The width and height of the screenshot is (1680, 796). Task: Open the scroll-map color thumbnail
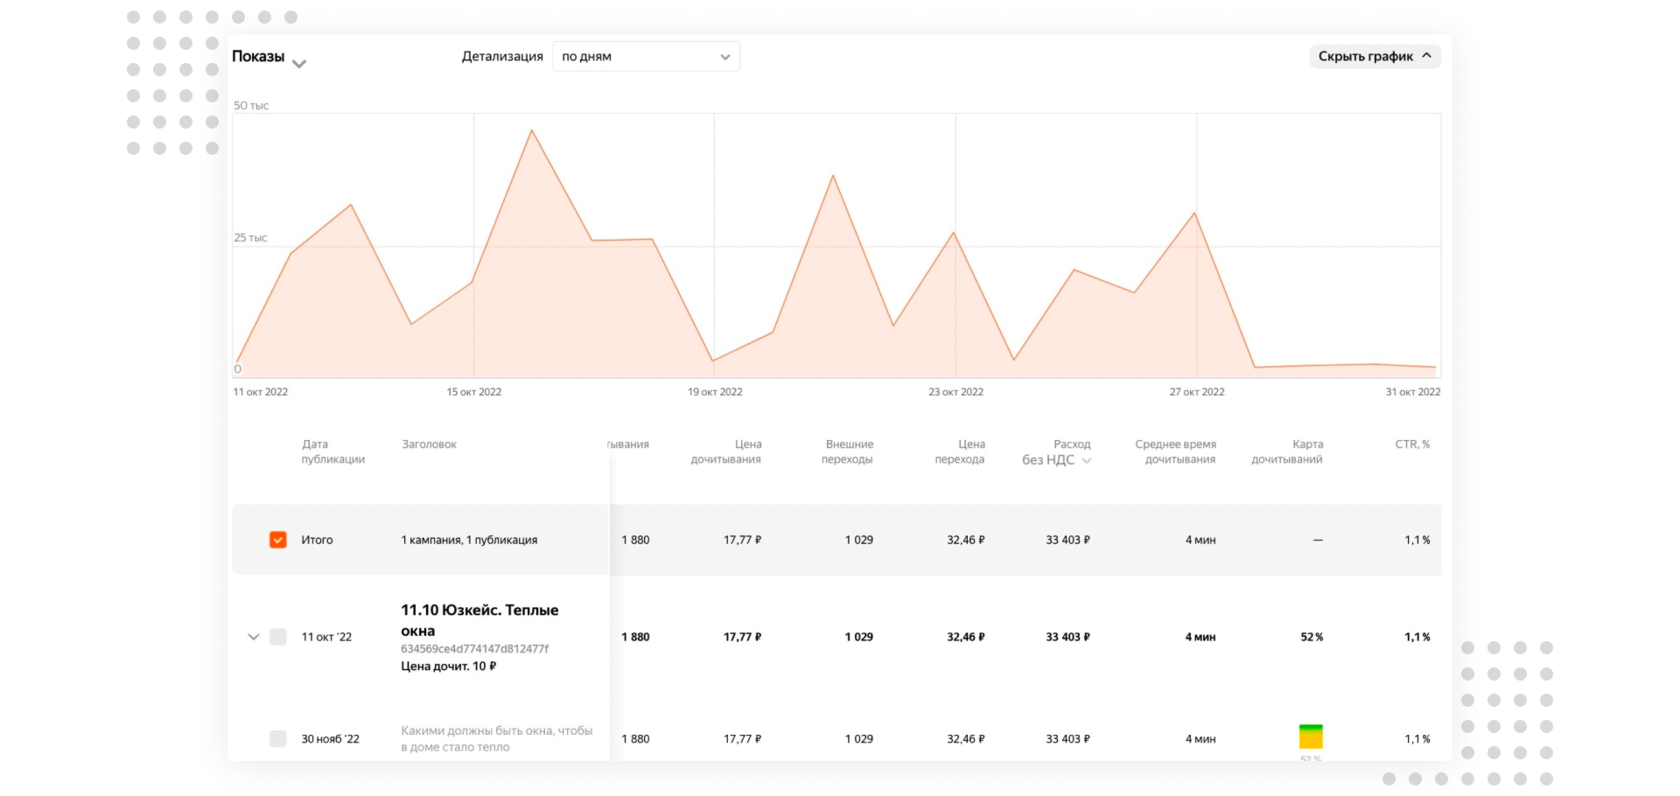pos(1311,736)
